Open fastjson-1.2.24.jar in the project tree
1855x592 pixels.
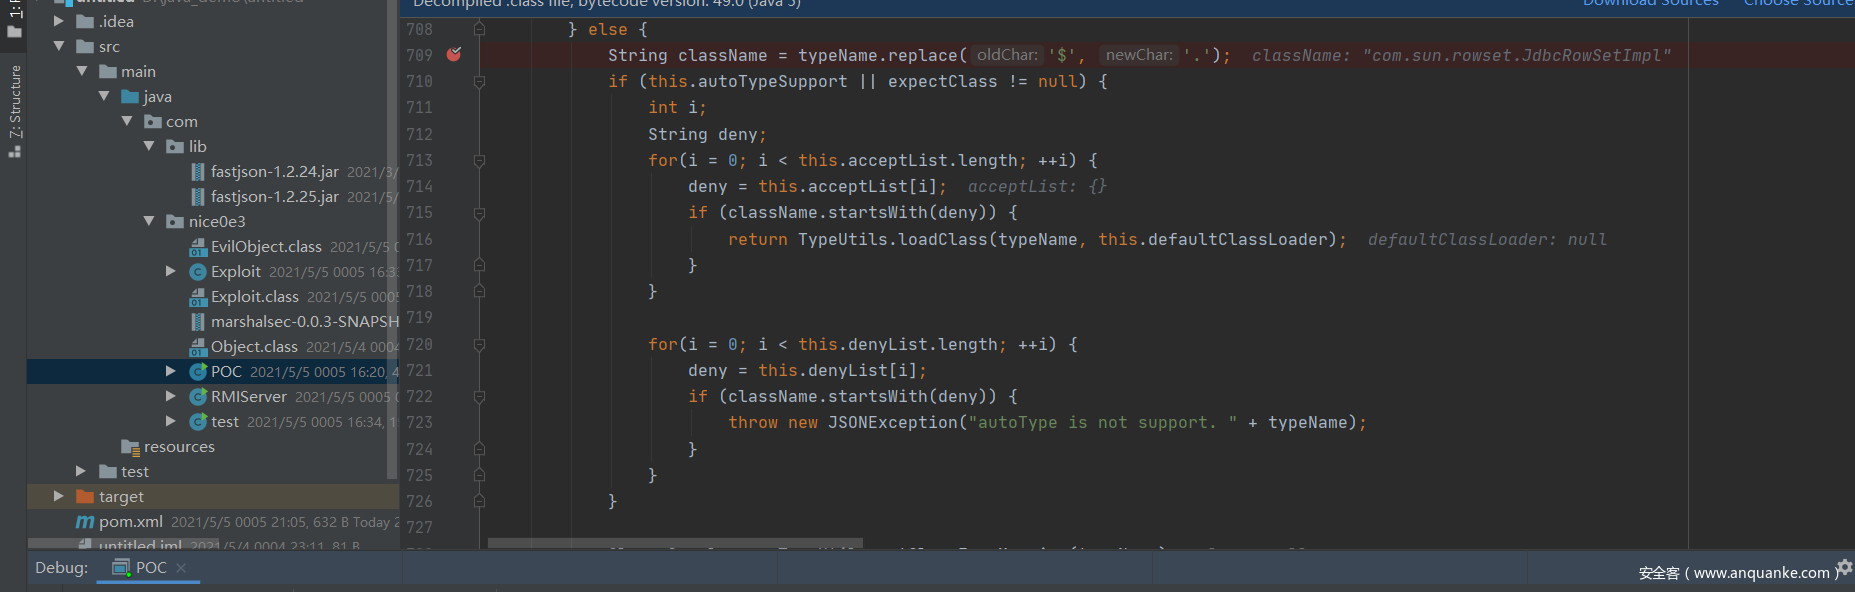click(273, 172)
